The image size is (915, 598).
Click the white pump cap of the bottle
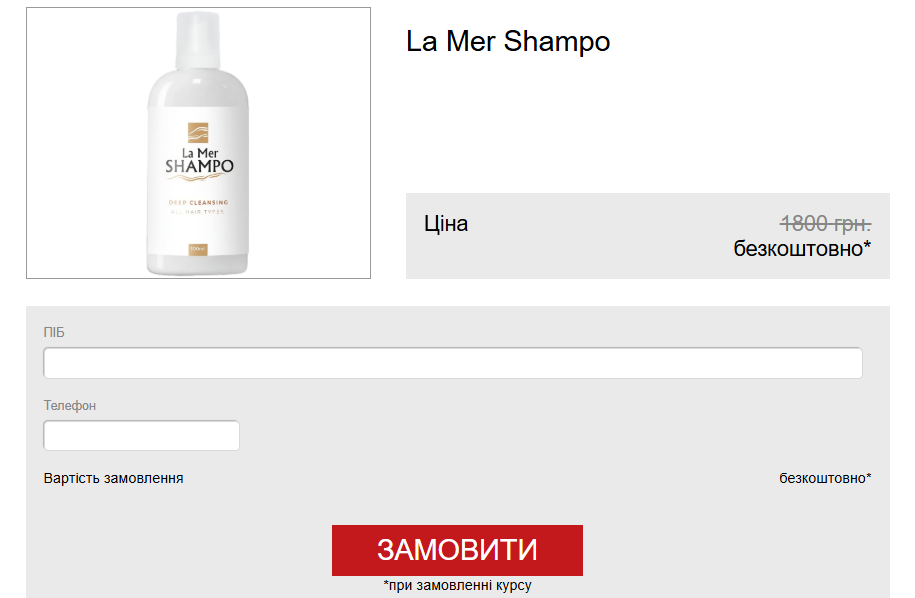coord(198,41)
